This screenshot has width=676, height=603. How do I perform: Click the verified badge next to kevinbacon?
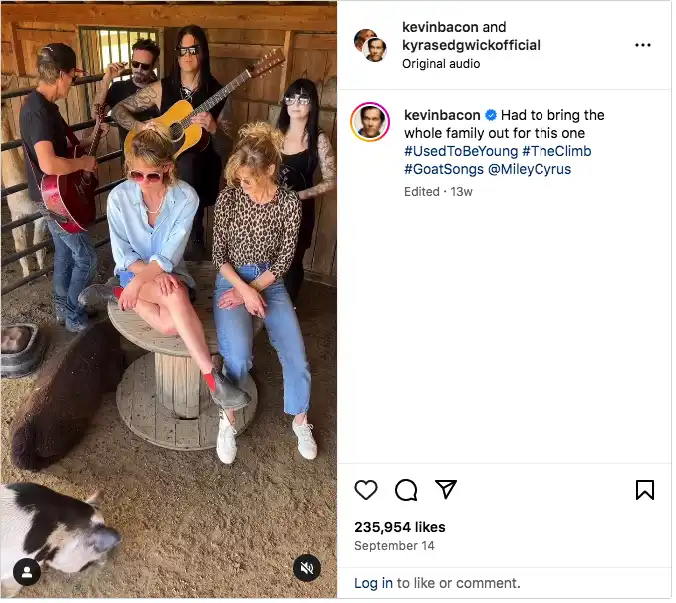pos(490,115)
